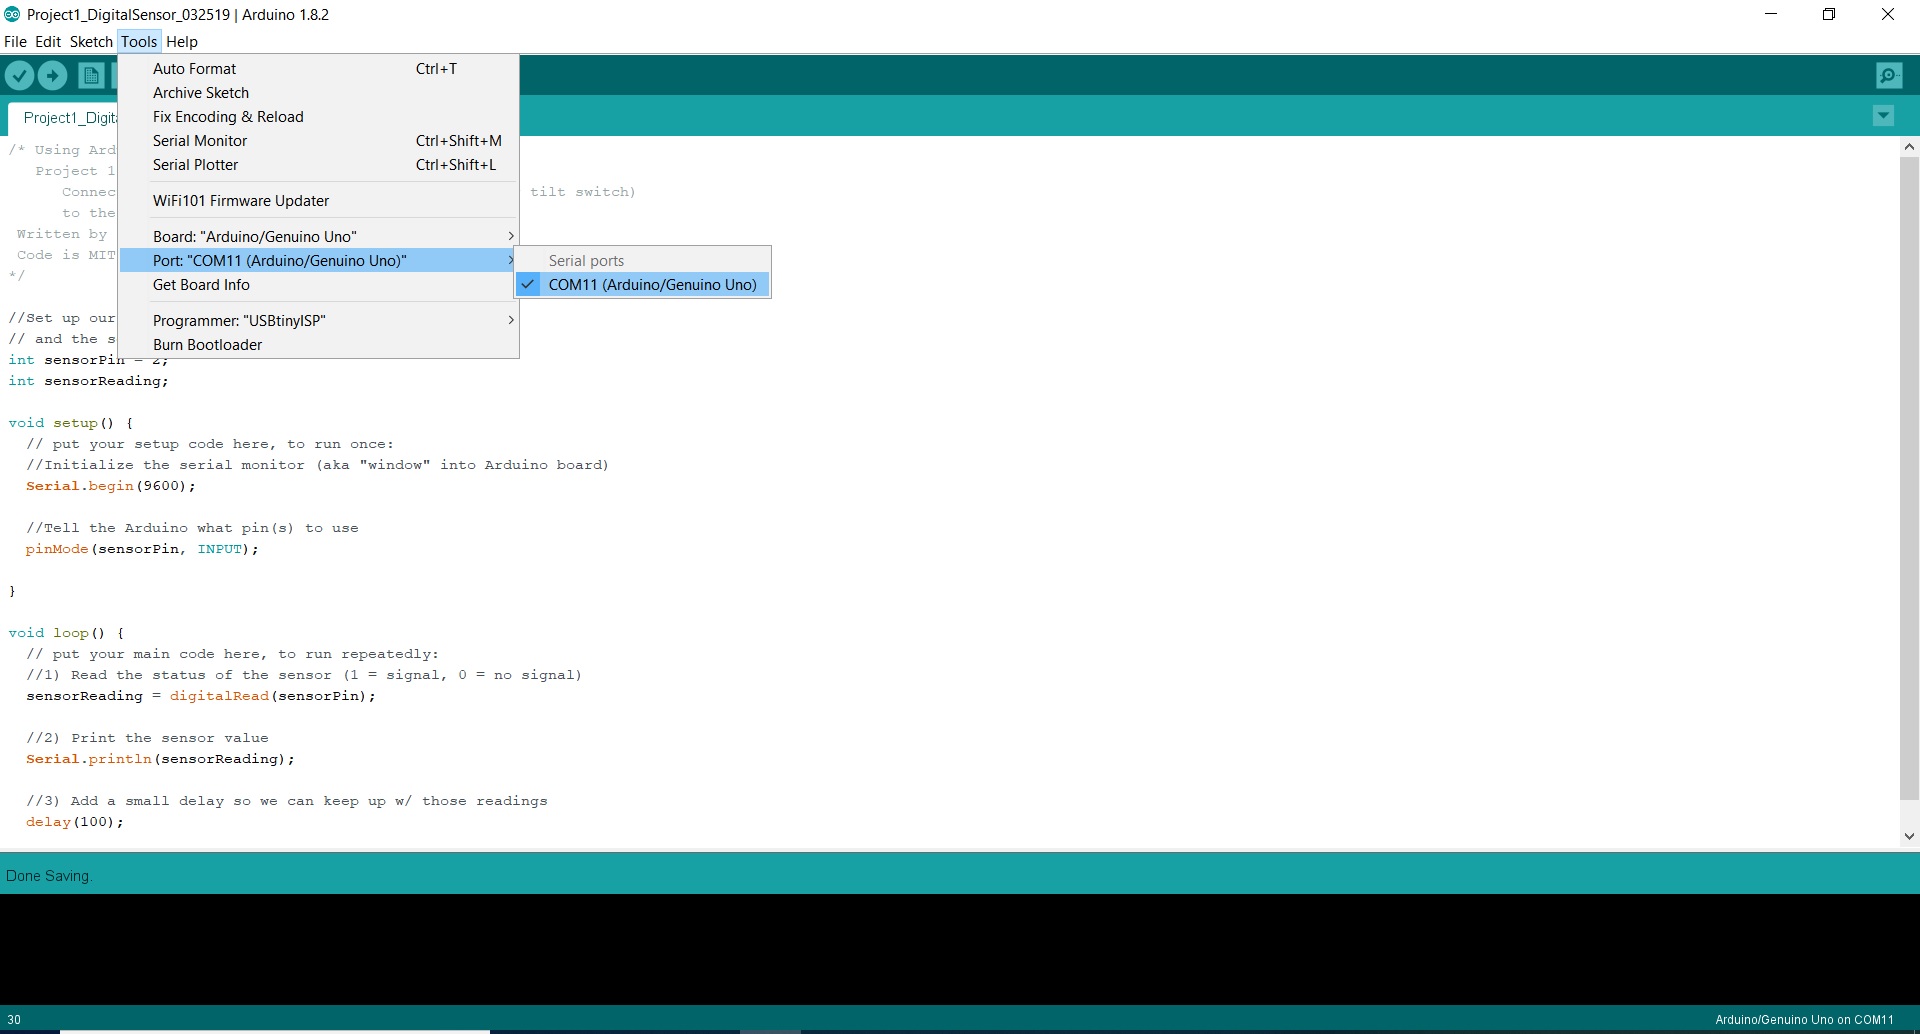1920x1034 pixels.
Task: Open Serial Monitor with the magnifier icon
Action: click(1888, 75)
